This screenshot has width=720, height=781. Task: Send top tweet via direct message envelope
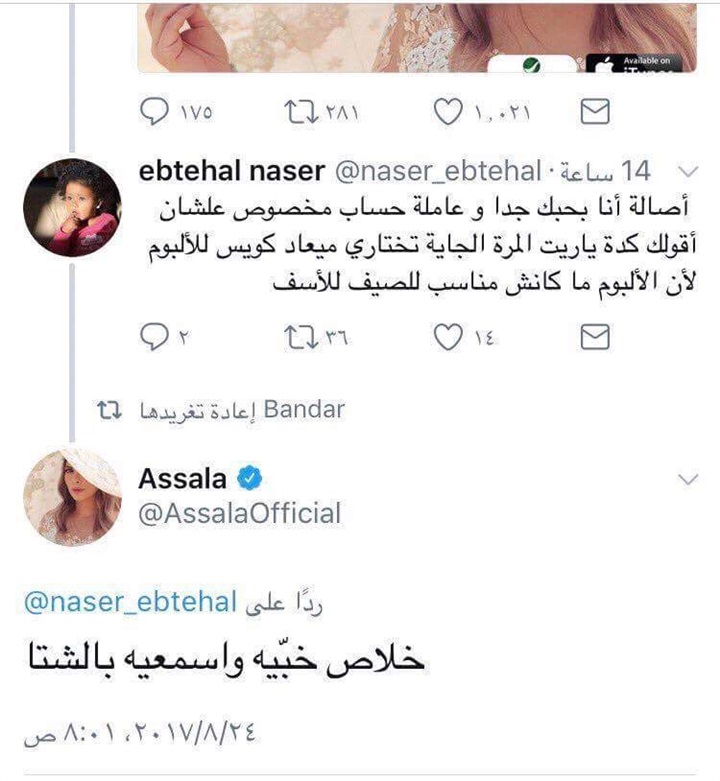click(x=595, y=111)
